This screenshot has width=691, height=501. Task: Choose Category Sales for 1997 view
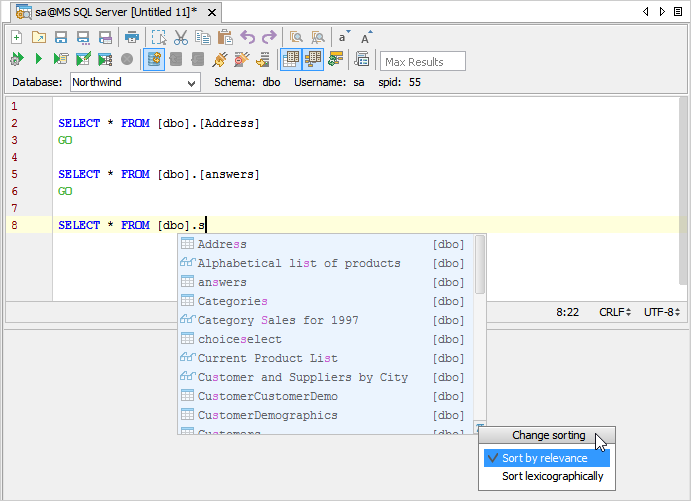pos(326,320)
